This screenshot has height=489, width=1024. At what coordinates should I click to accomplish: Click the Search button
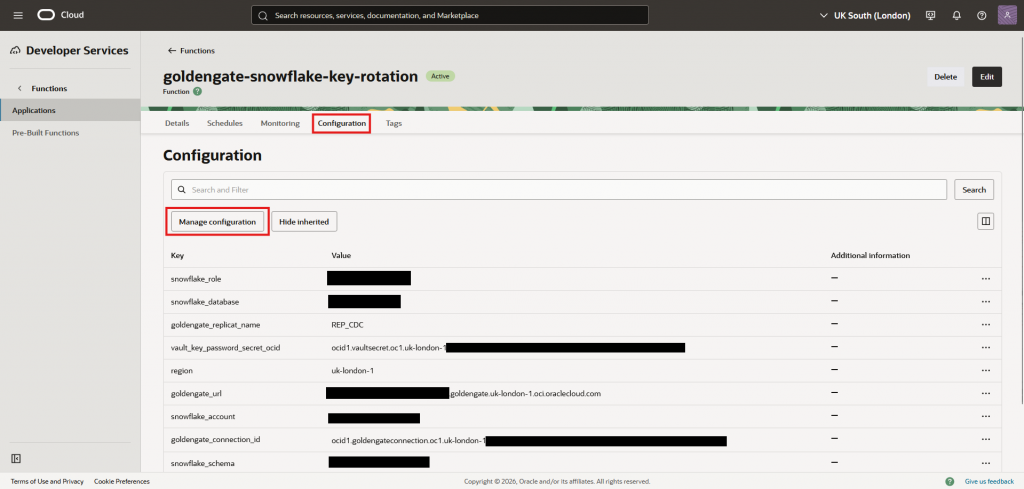(974, 190)
